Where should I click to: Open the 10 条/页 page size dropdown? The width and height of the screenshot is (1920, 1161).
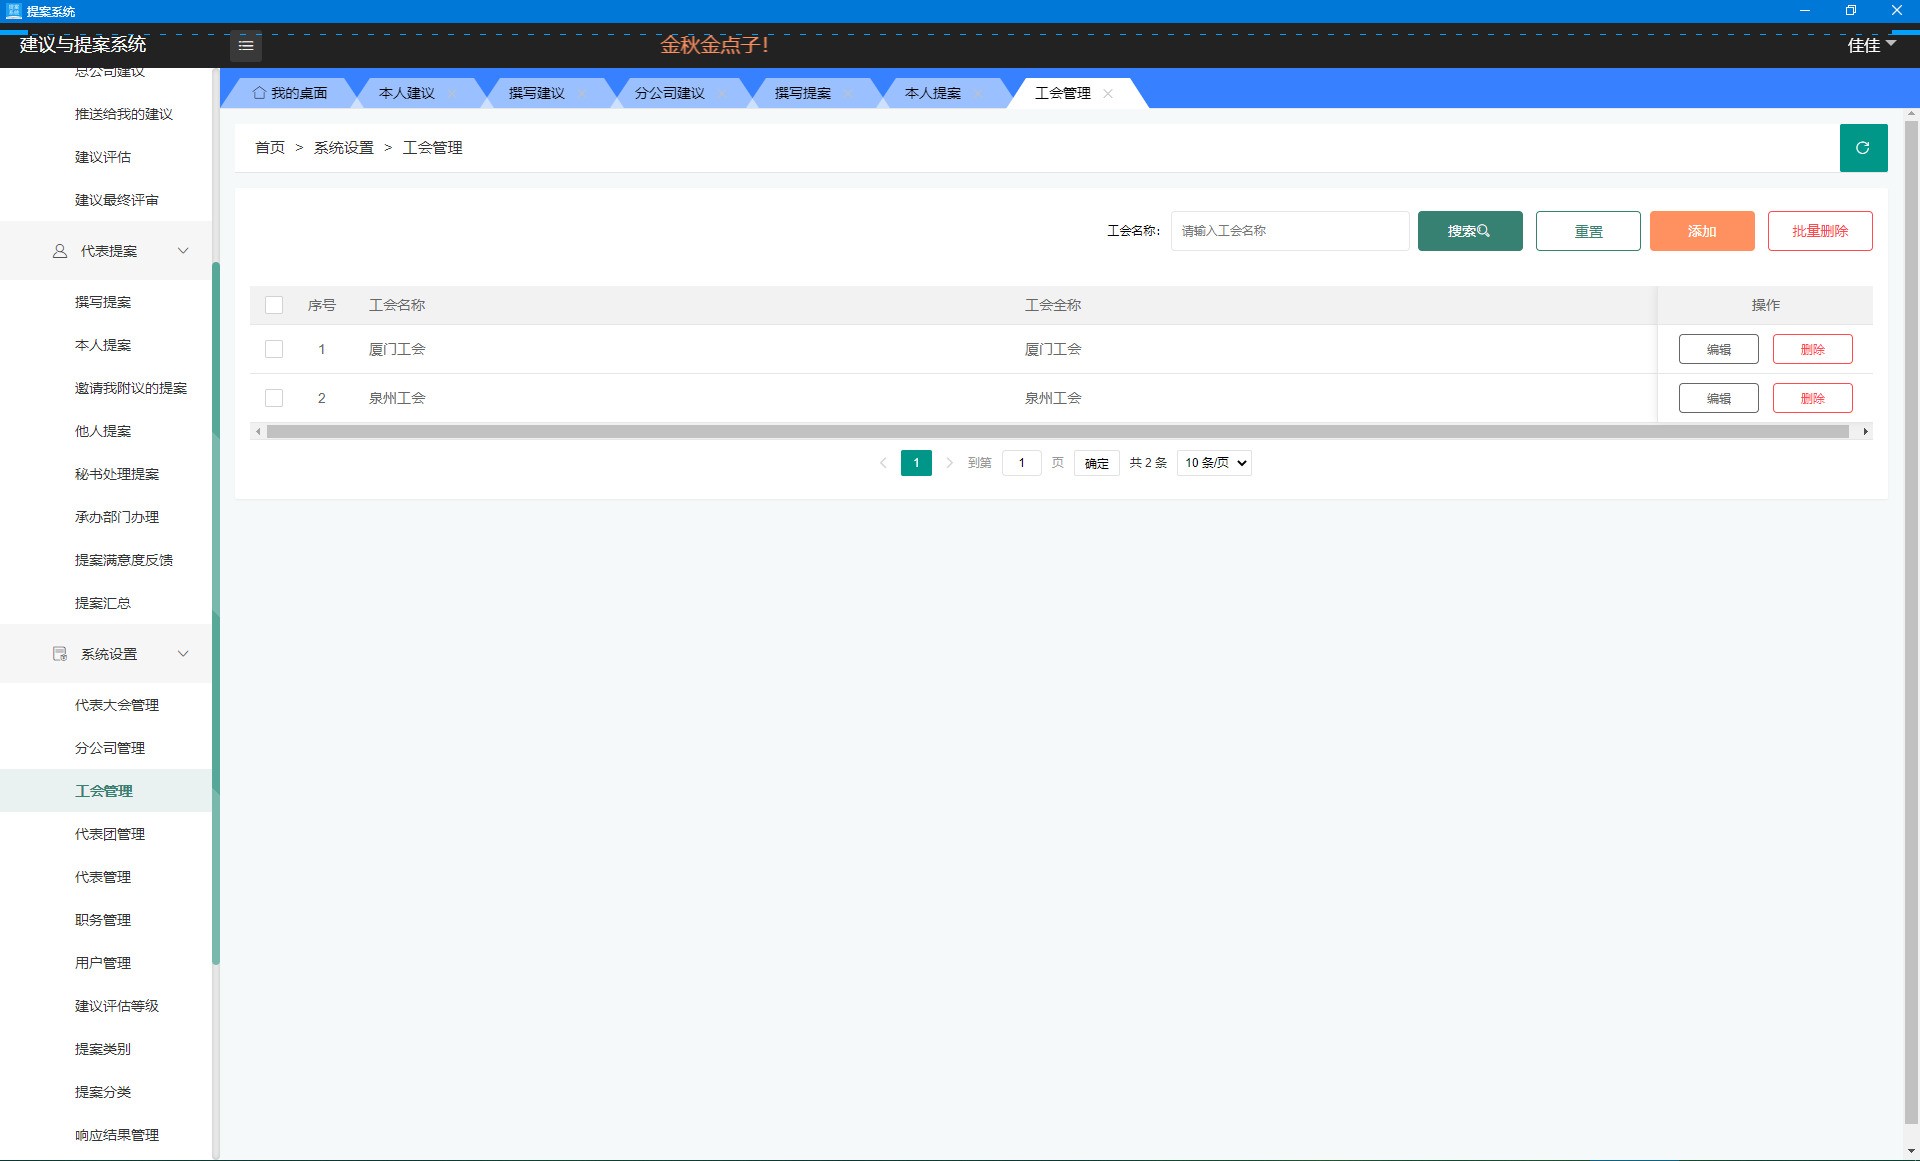[x=1214, y=463]
